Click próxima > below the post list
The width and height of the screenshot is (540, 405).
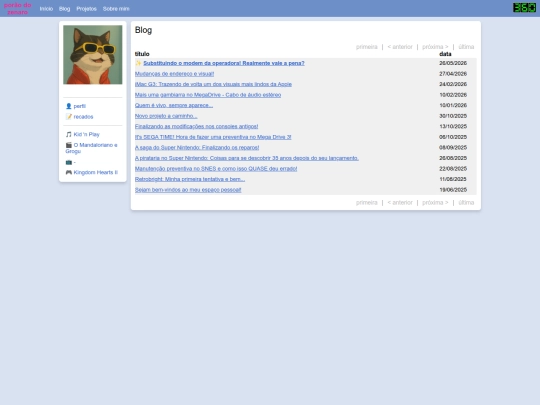click(x=435, y=202)
